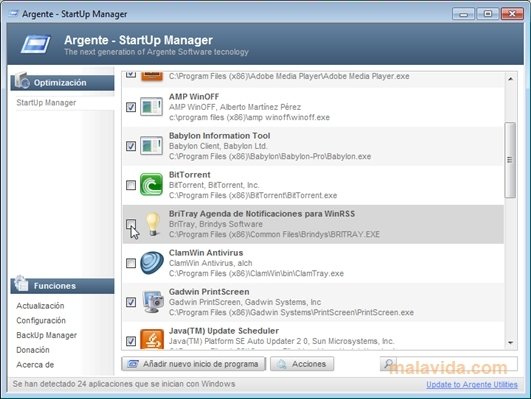Viewport: 531px width, 399px height.
Task: Click the Adobe Media Player.exe path
Action: (x=289, y=76)
